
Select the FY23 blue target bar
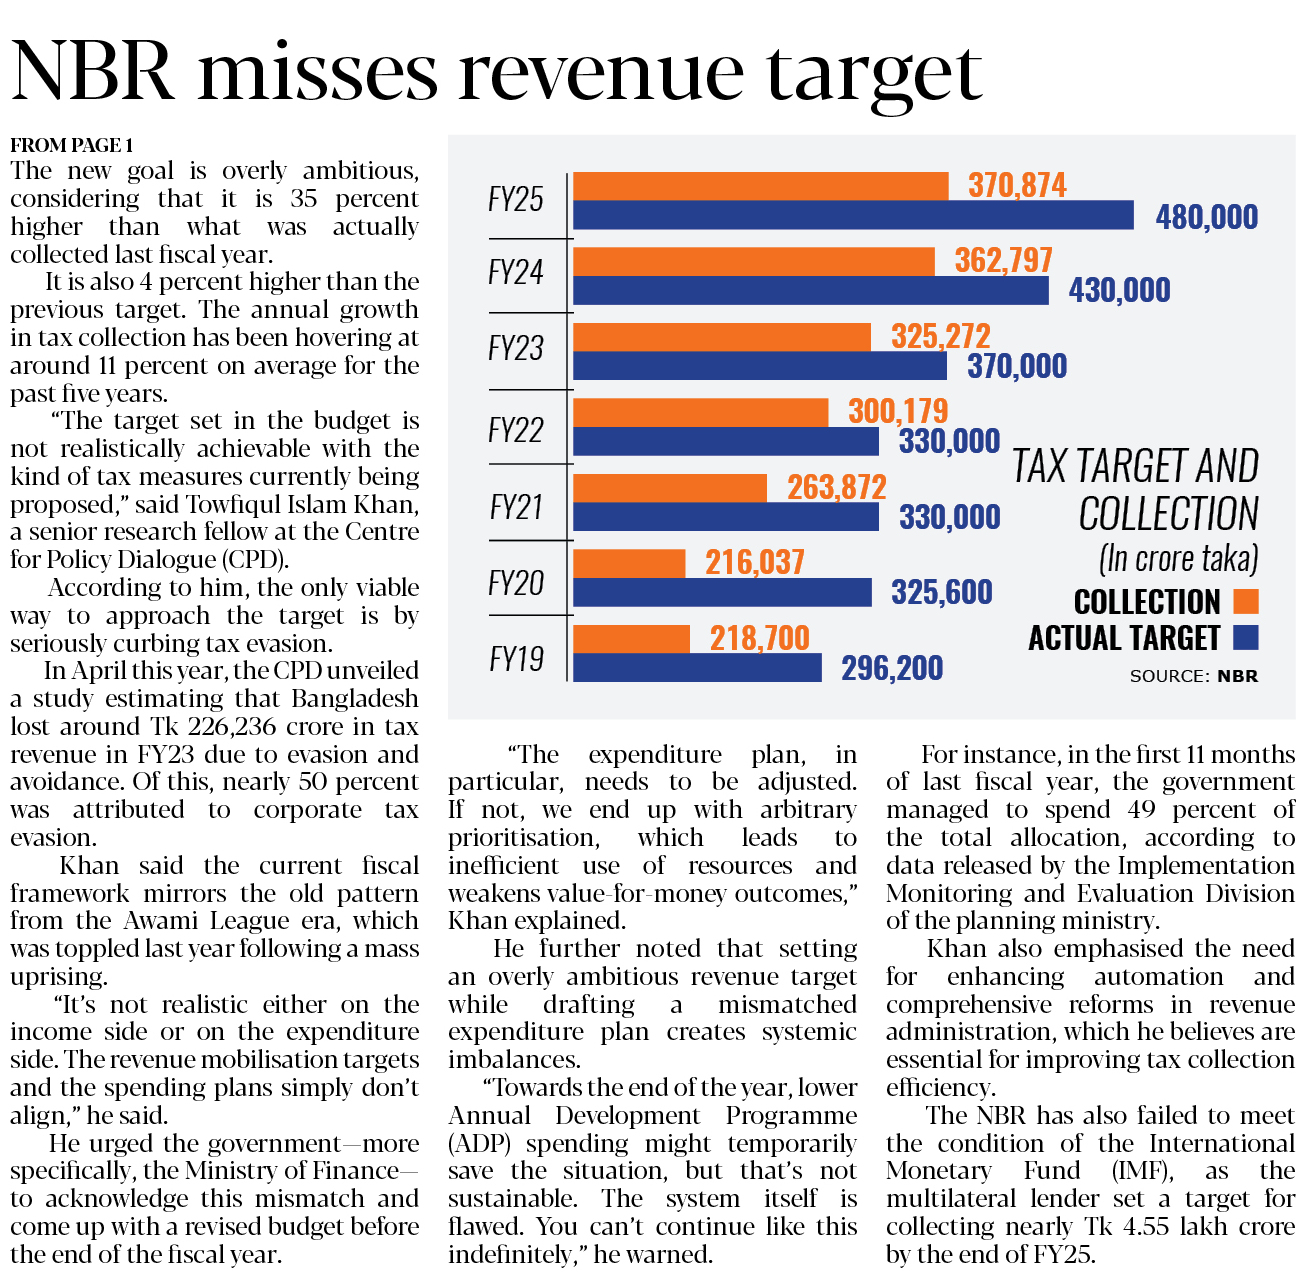point(759,366)
